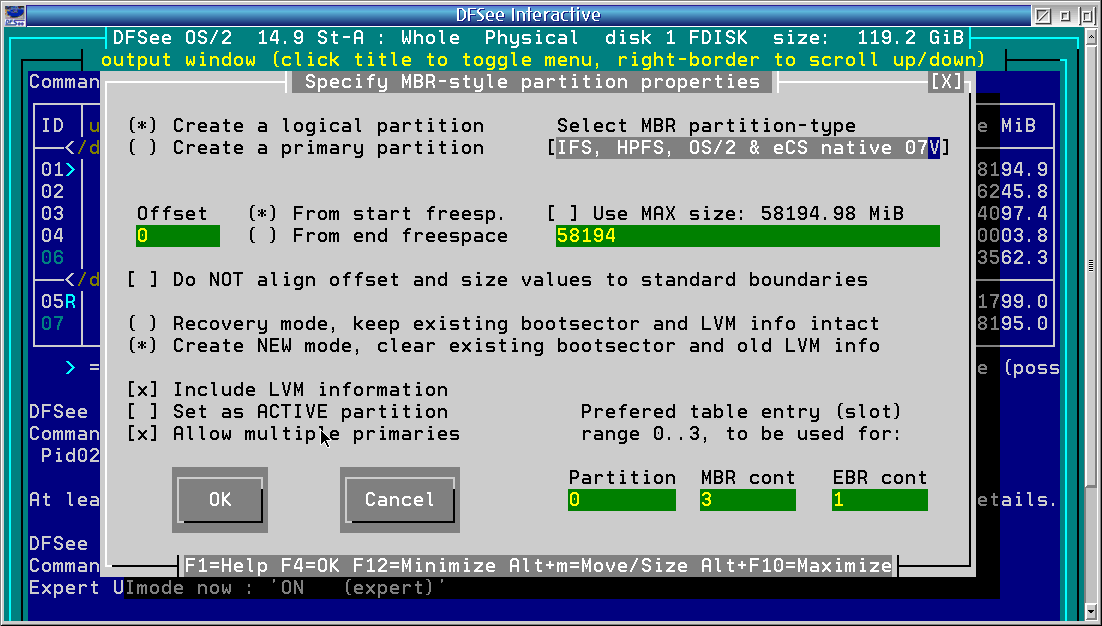Viewport: 1102px width, 626px height.
Task: Click the ID column header in background list
Action: click(x=53, y=126)
